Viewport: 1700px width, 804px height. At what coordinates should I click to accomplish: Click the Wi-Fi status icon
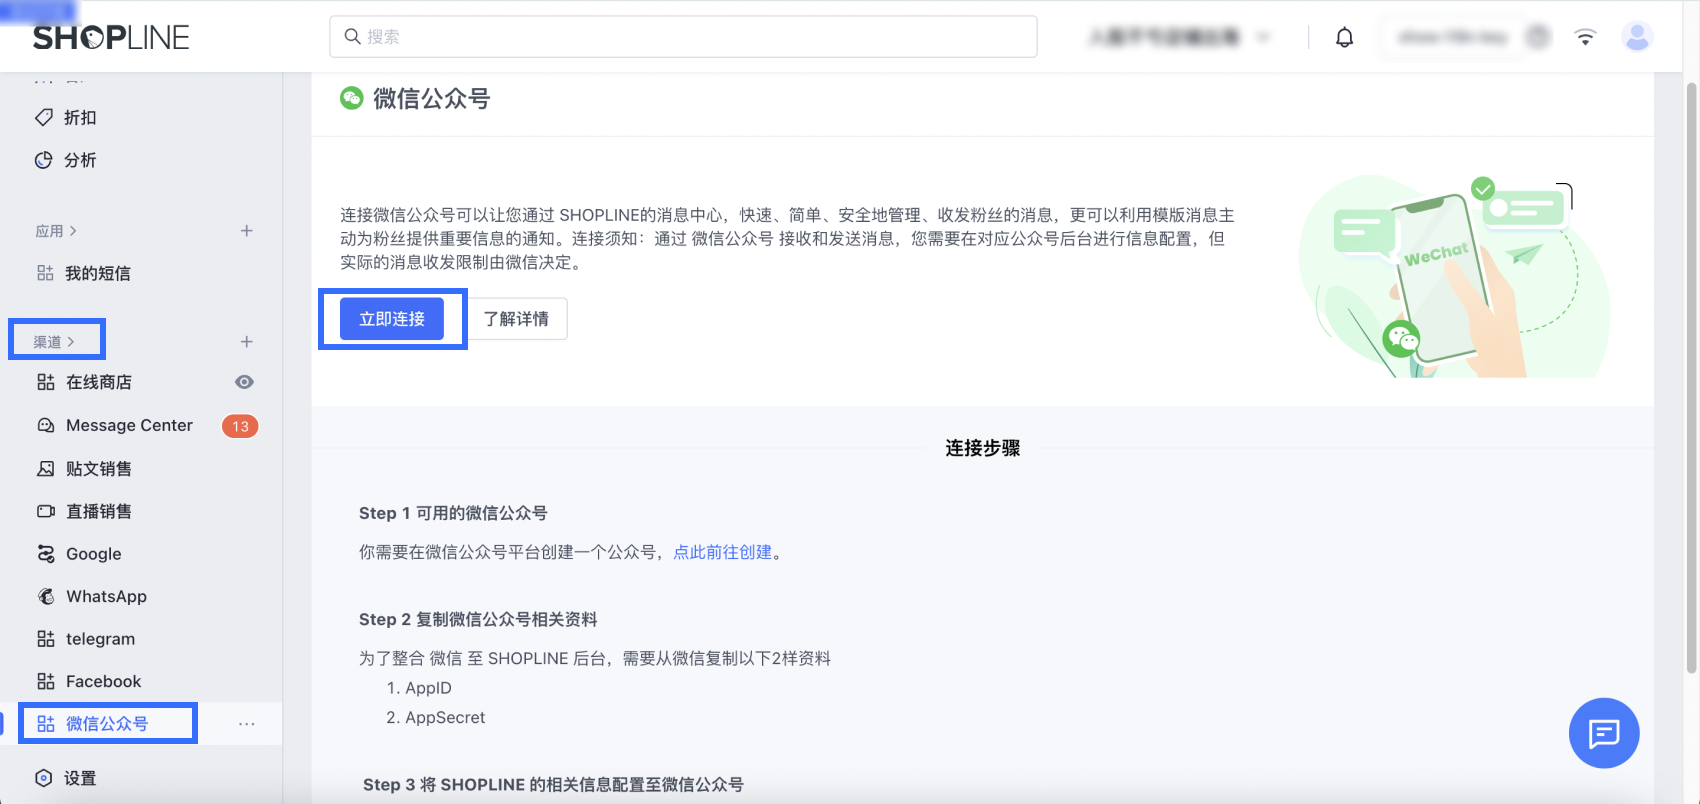pyautogui.click(x=1585, y=37)
